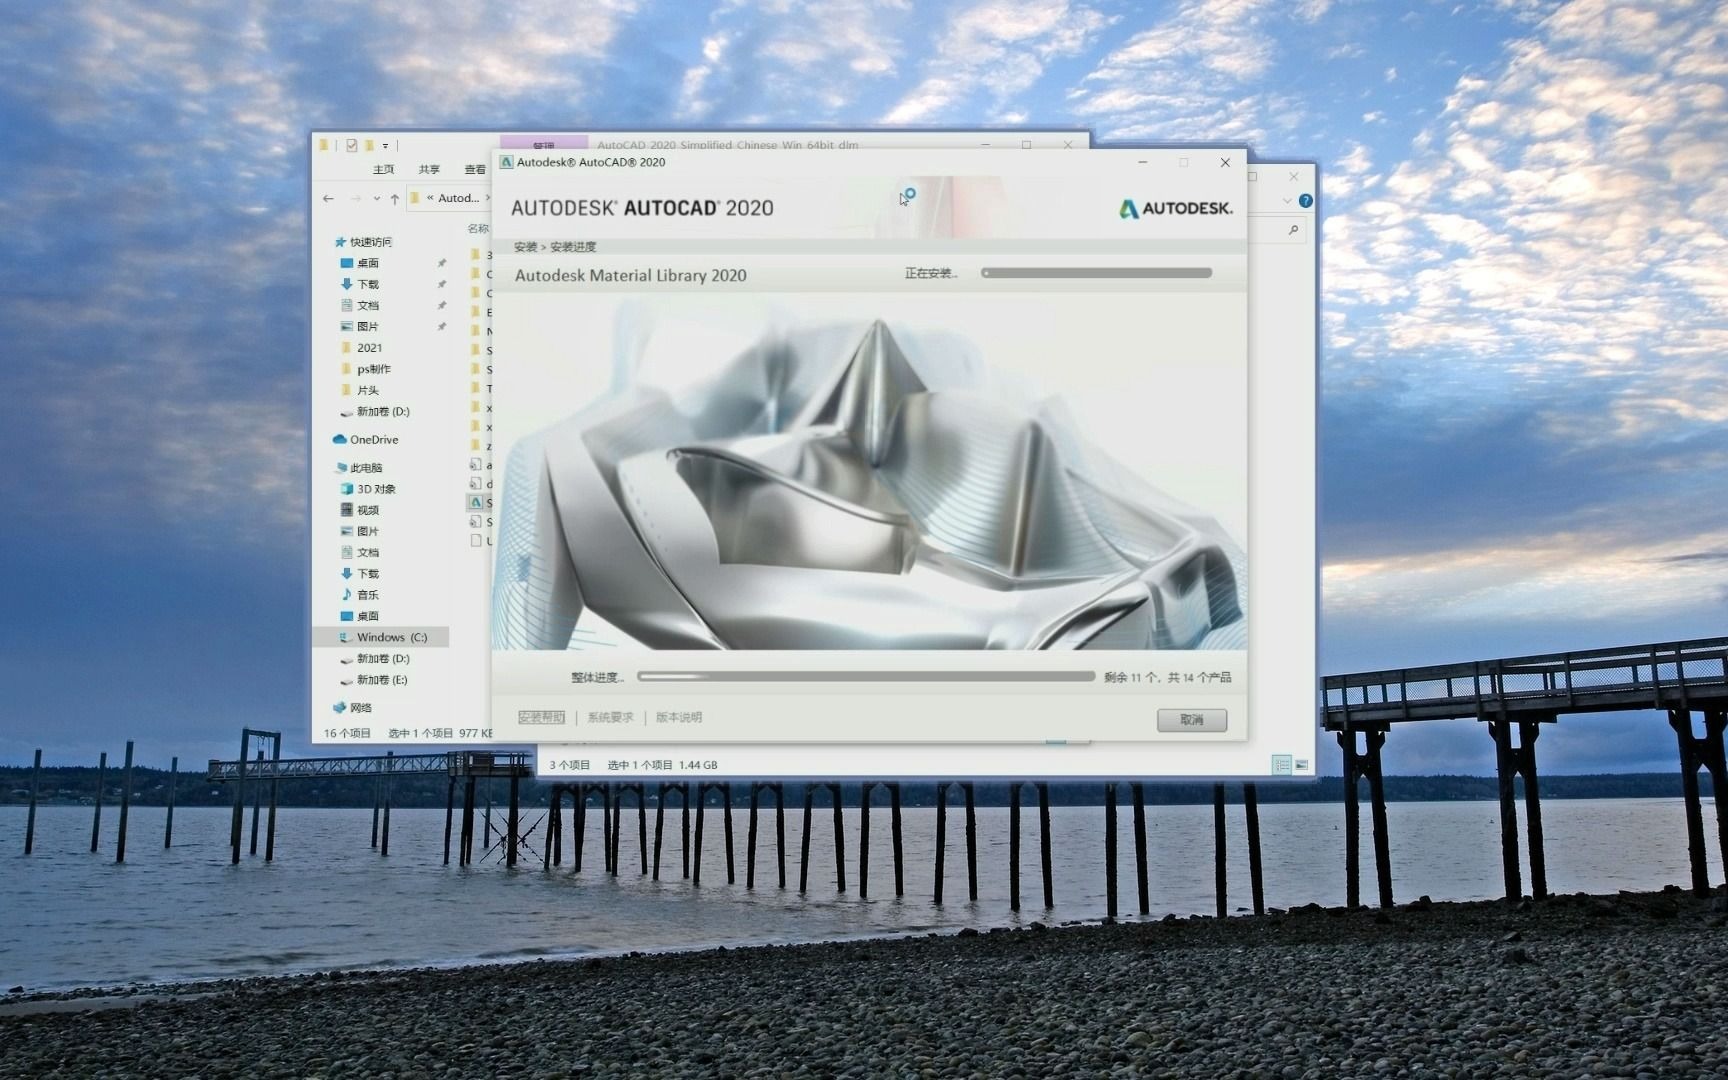Click the "16 个项目" status bar text
The height and width of the screenshot is (1080, 1728).
coord(347,733)
